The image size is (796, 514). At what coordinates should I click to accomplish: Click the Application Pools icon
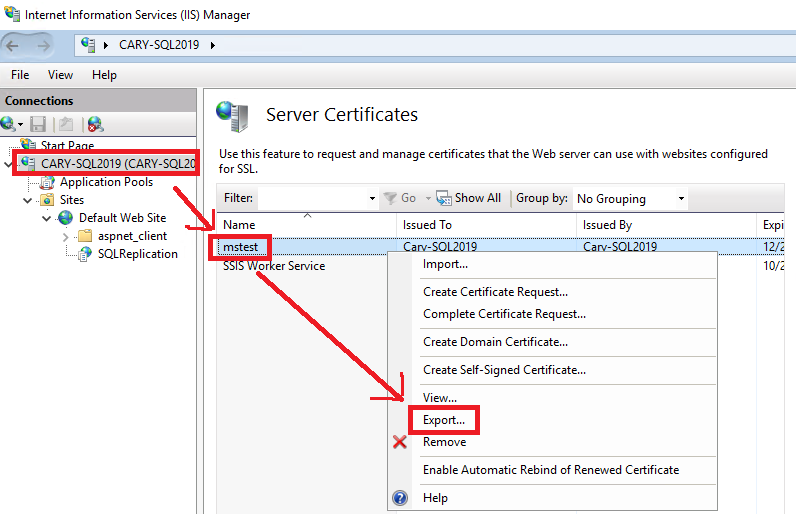[47, 182]
